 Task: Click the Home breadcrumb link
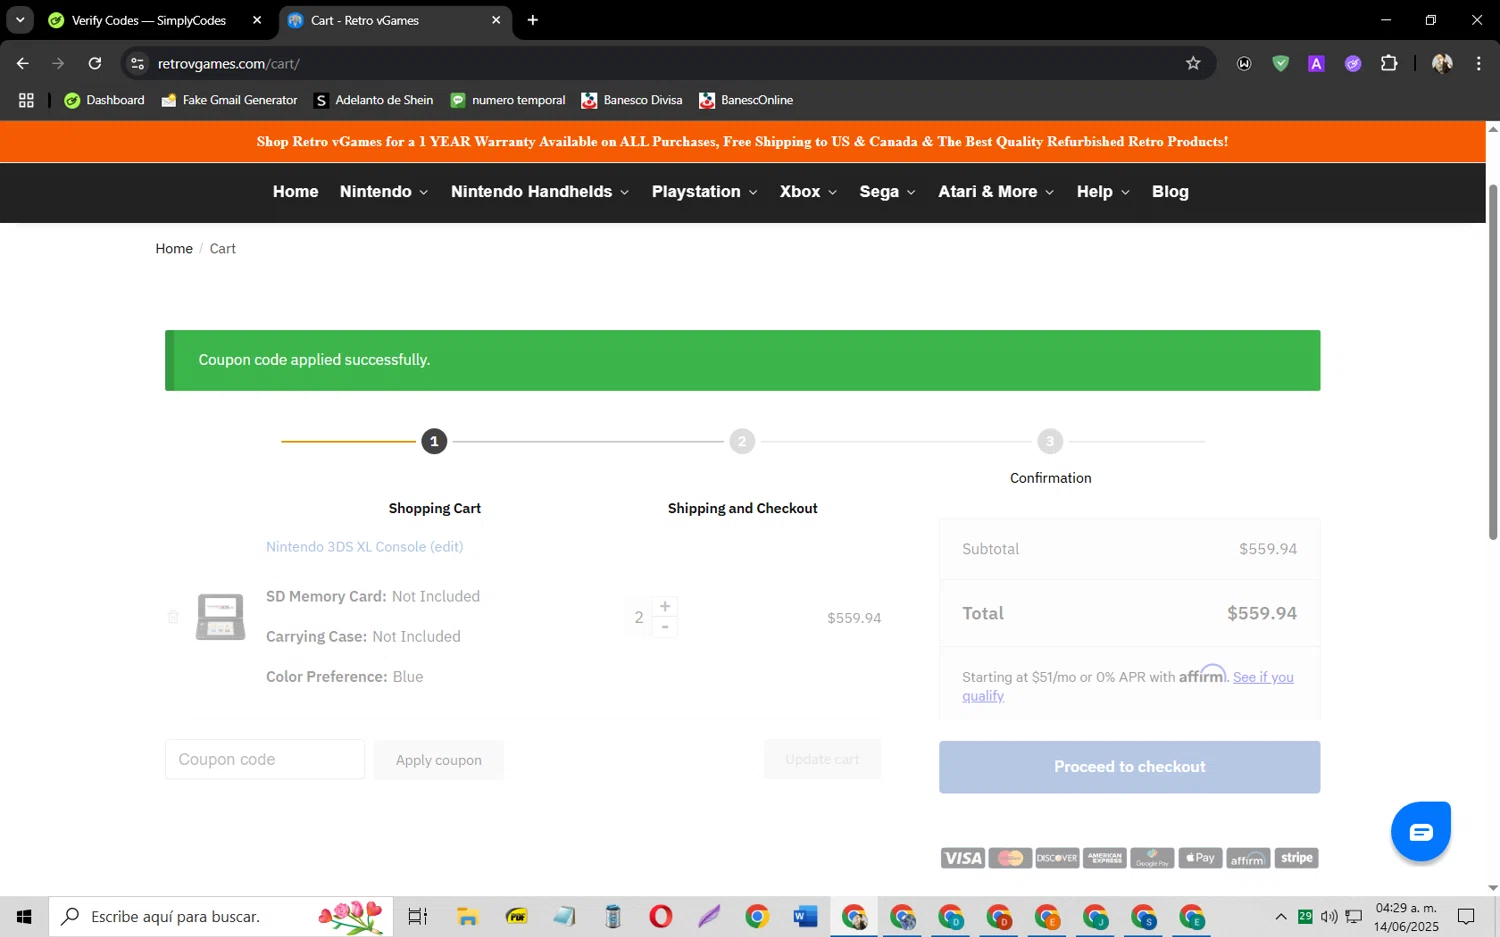point(174,248)
